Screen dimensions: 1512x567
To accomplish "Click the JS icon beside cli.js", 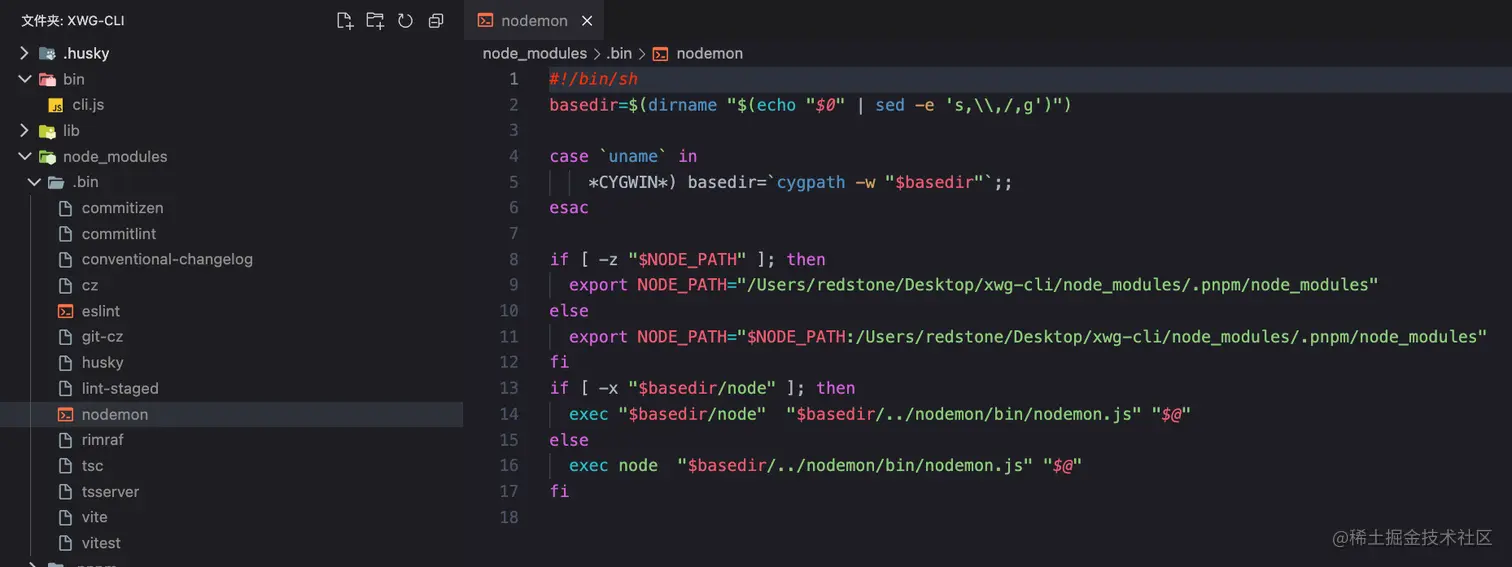I will 56,105.
